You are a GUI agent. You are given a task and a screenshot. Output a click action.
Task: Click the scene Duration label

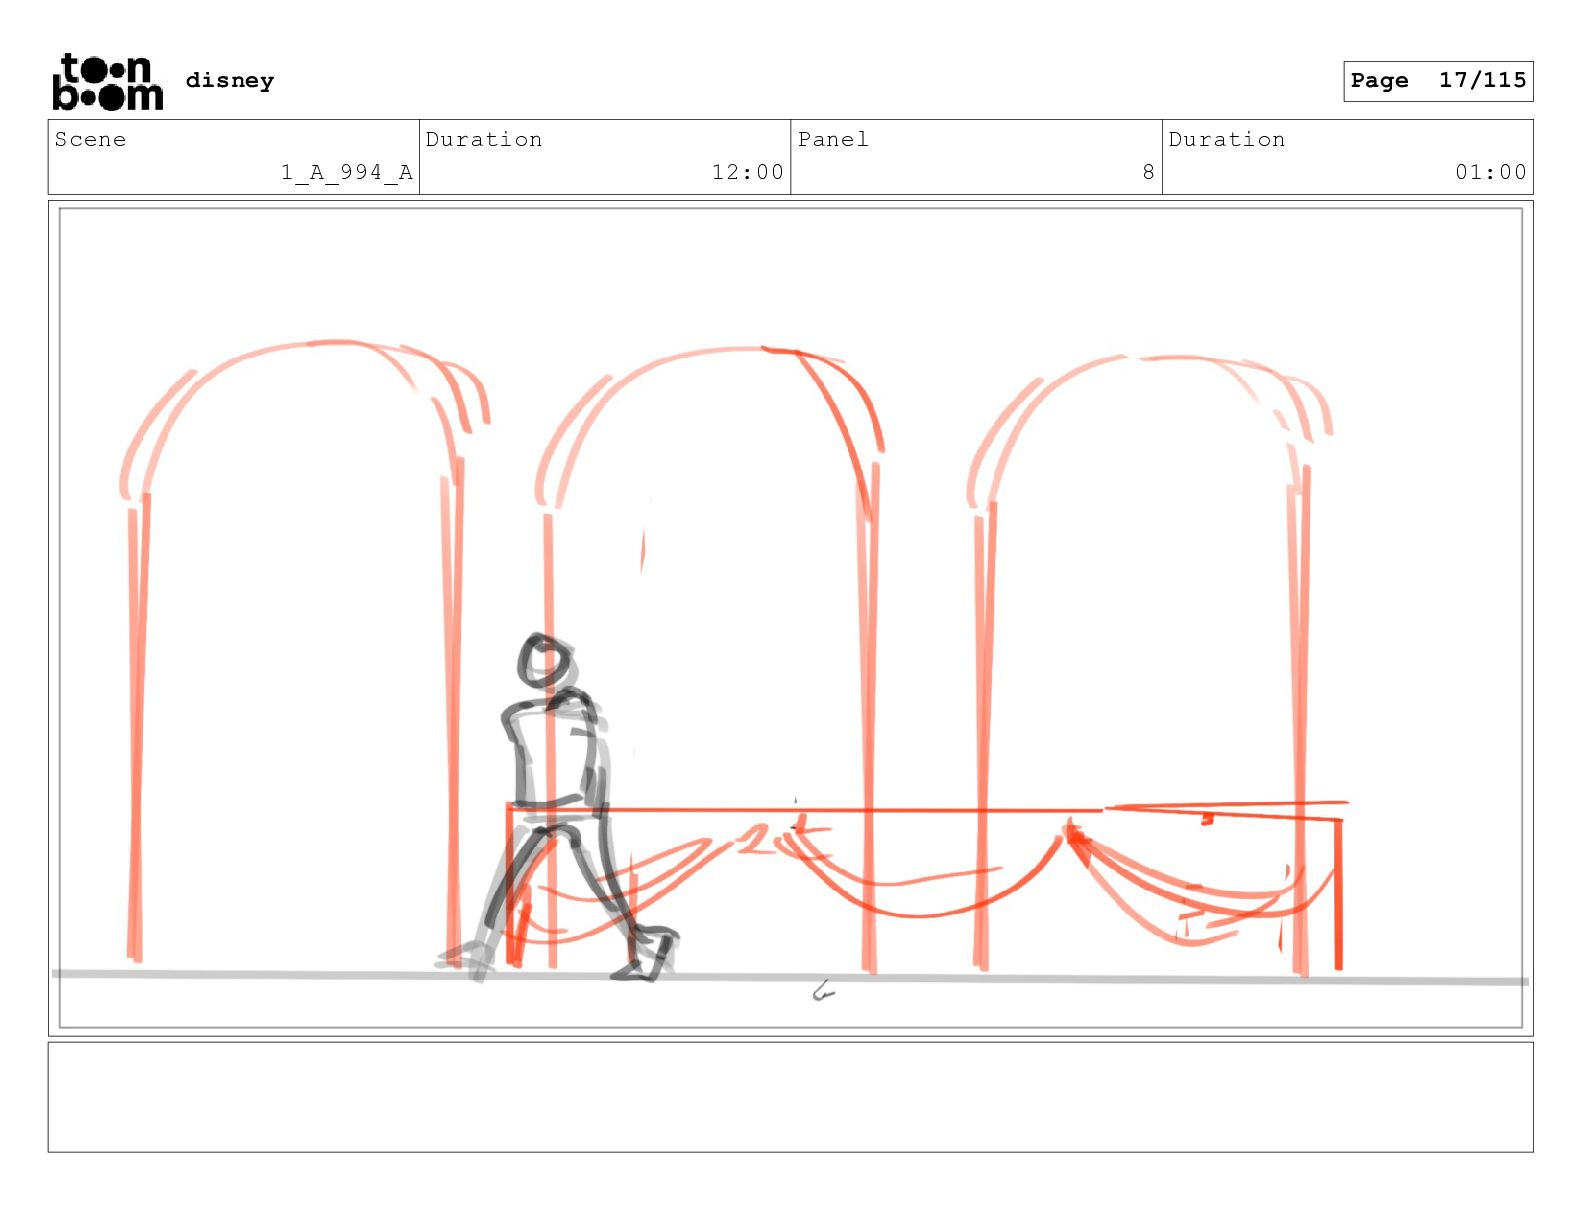click(484, 140)
